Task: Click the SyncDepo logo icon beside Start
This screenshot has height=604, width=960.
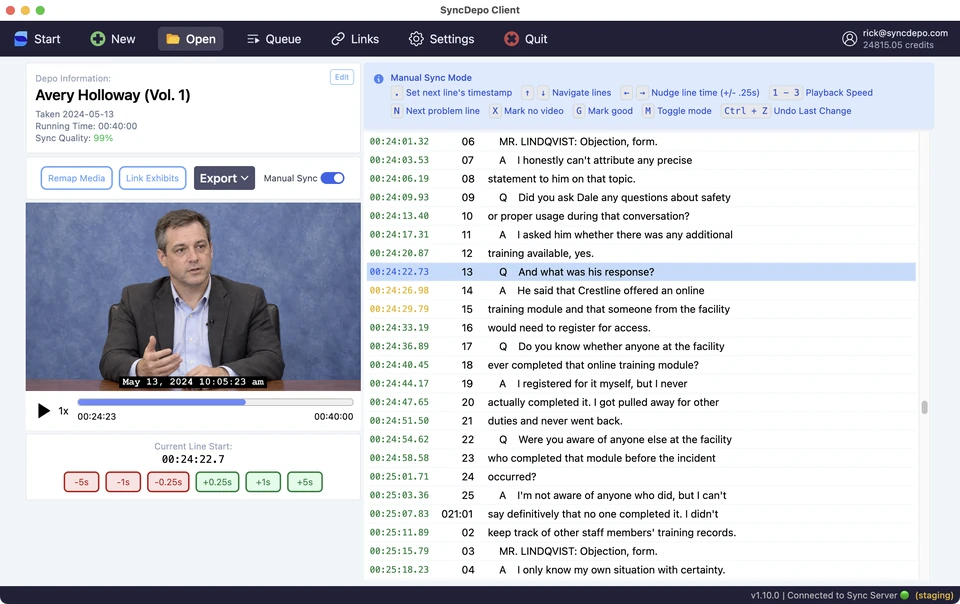Action: coord(21,39)
